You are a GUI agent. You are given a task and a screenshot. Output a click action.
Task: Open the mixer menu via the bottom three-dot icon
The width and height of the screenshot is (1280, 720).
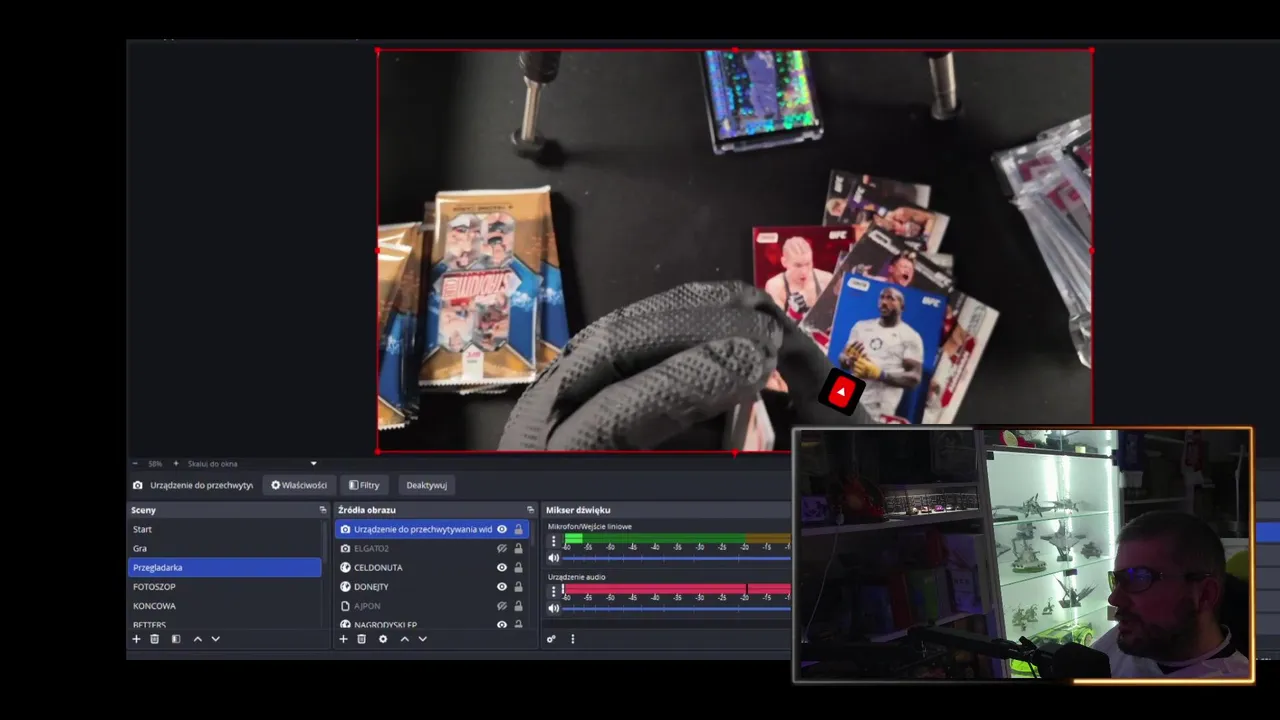572,639
